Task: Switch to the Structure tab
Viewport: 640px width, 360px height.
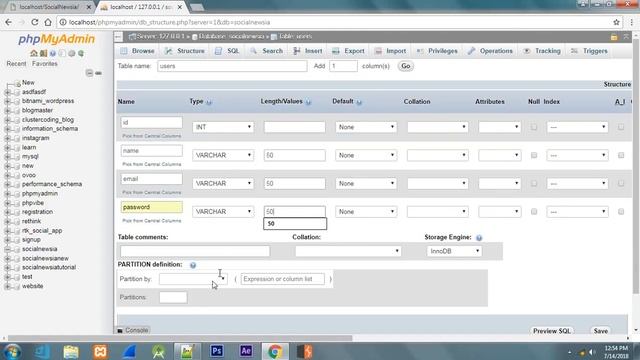Action: tap(185, 51)
